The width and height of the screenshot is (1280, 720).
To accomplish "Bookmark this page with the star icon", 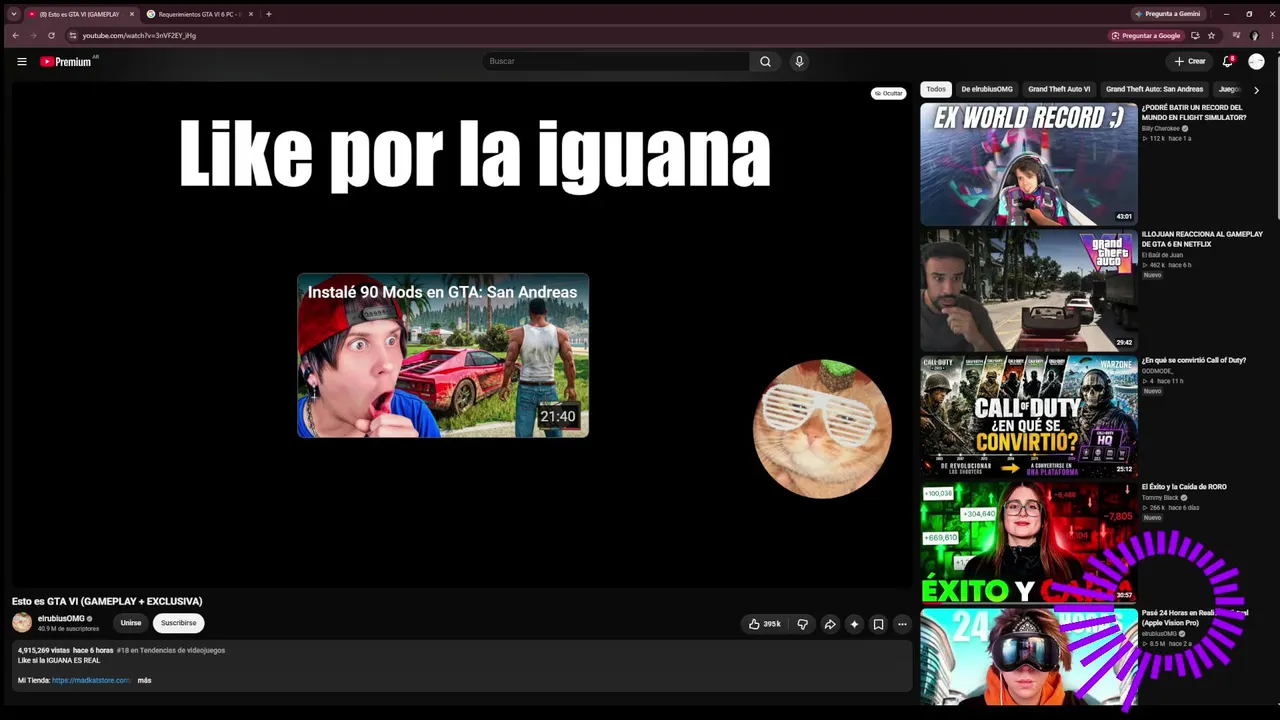I will coord(1211,35).
